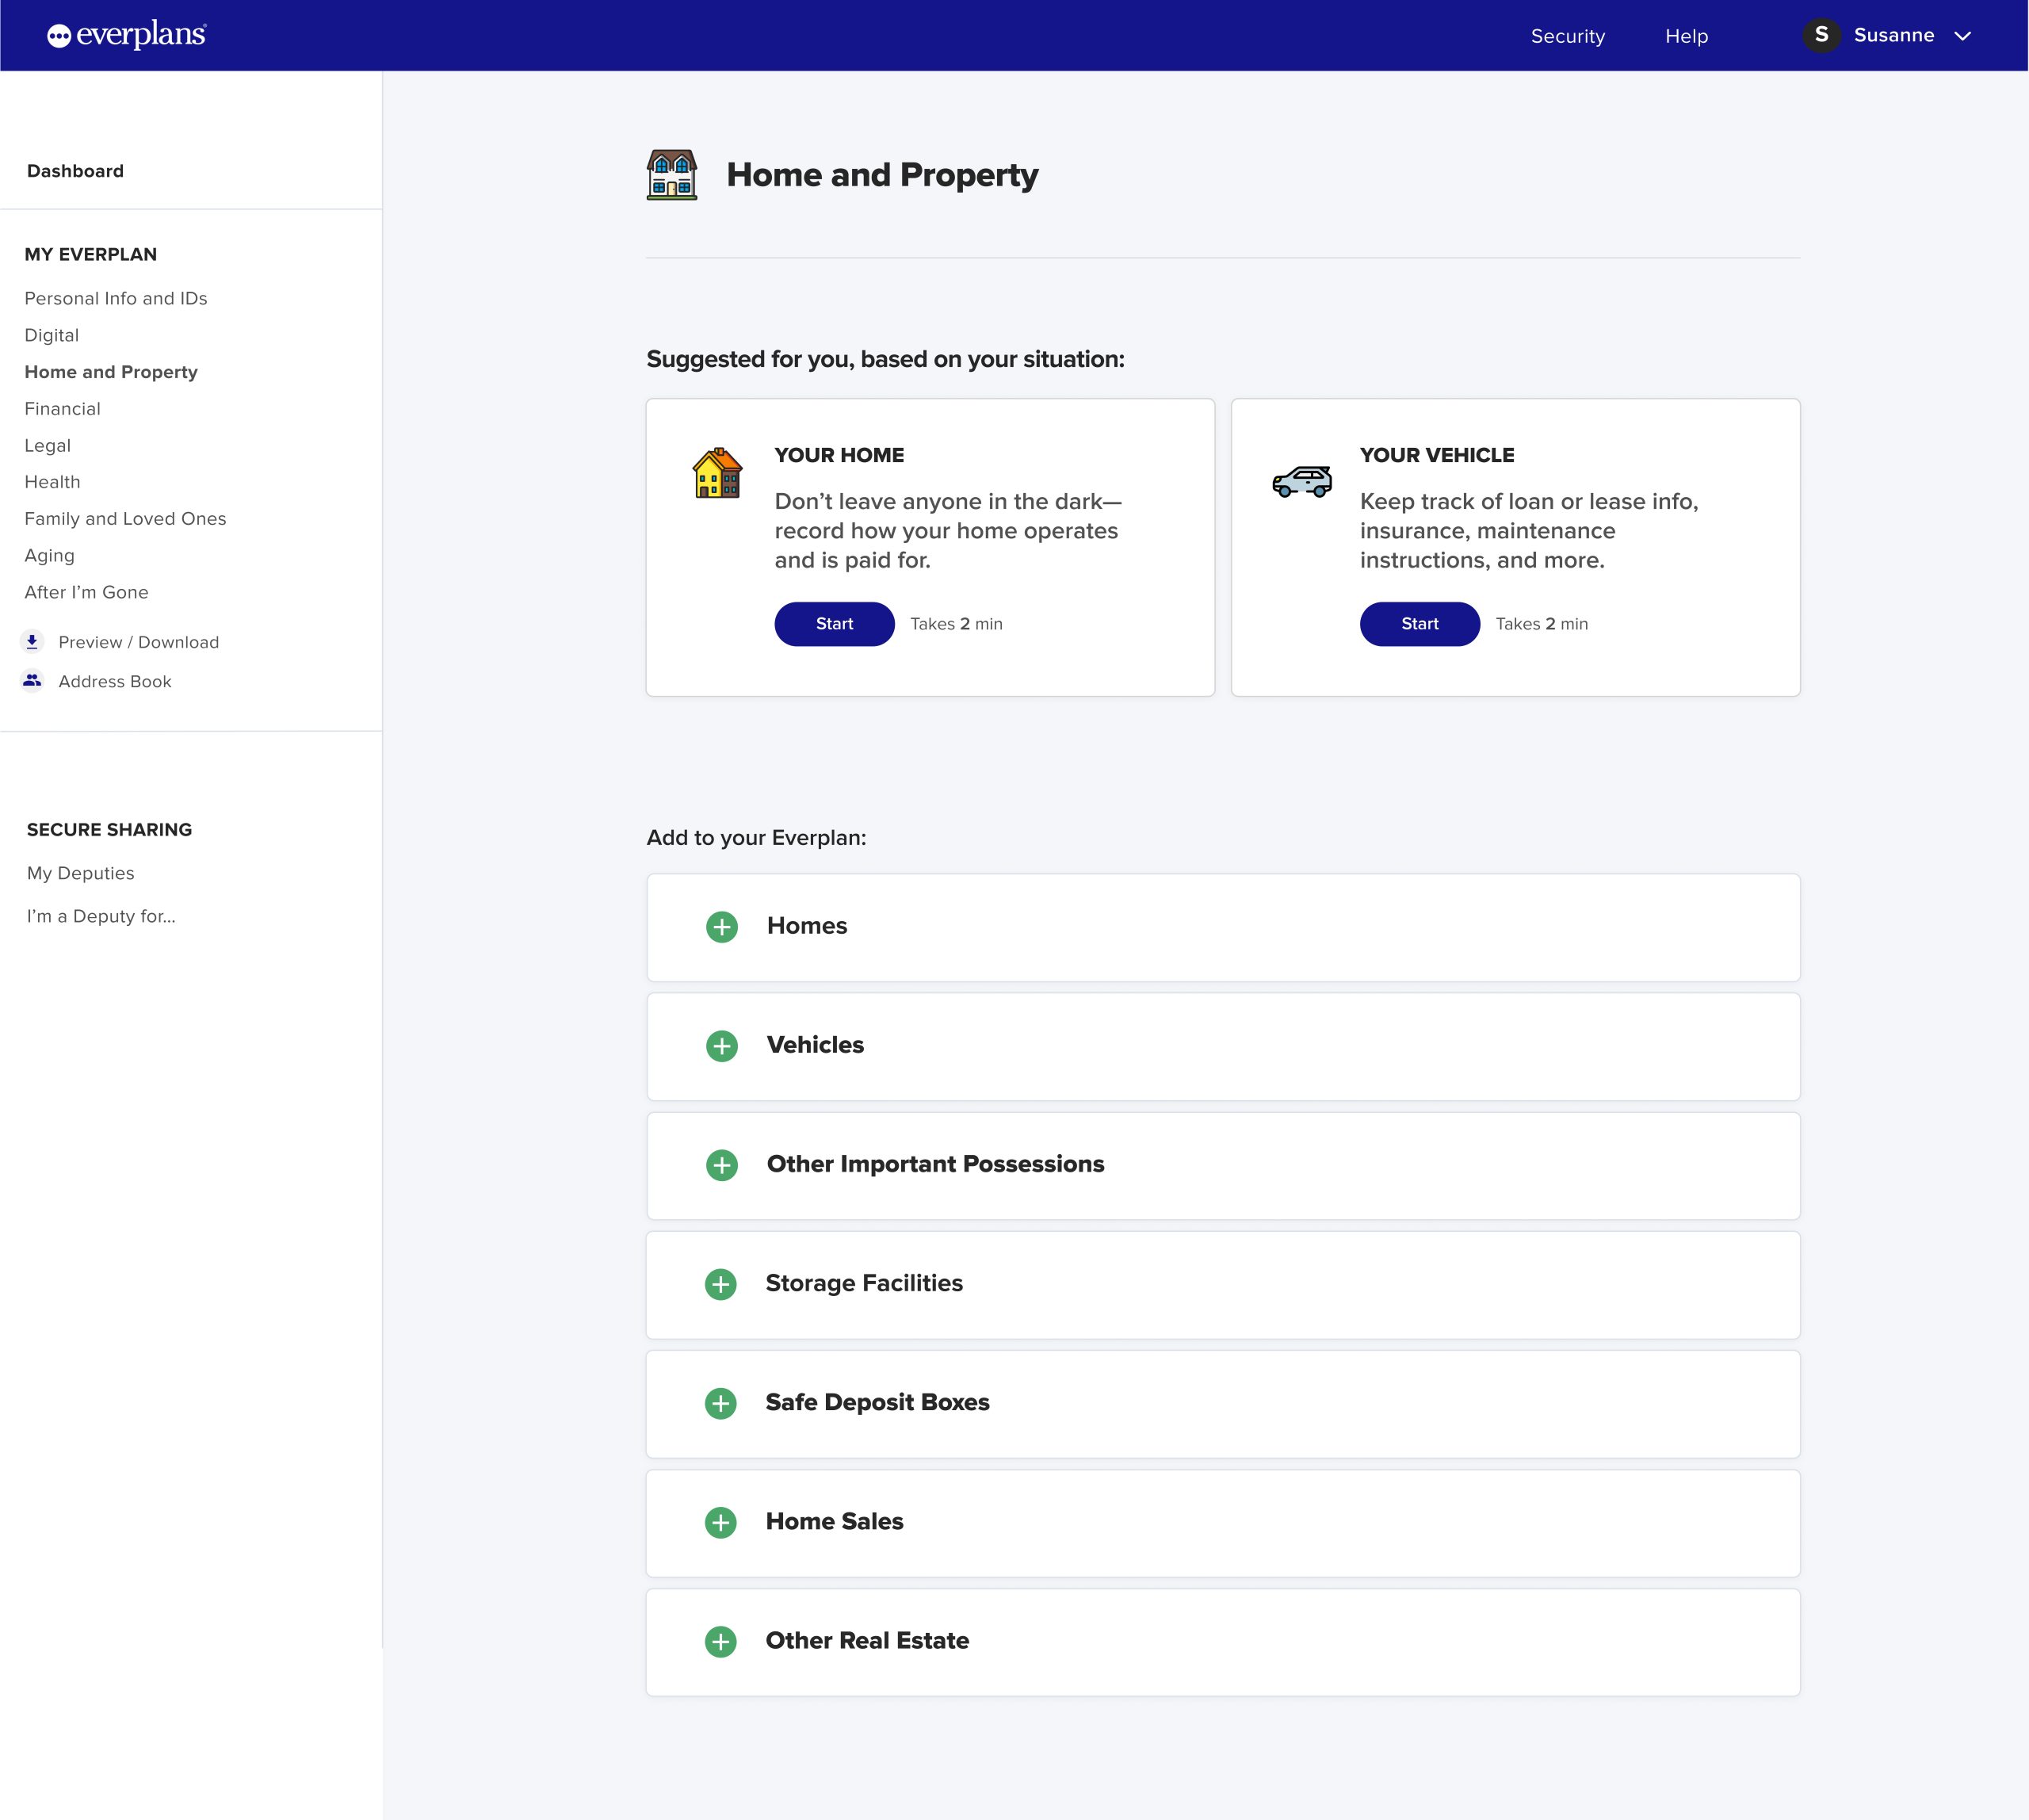The width and height of the screenshot is (2029, 1820).
Task: Open I'm a Deputy for... link
Action: [x=101, y=916]
